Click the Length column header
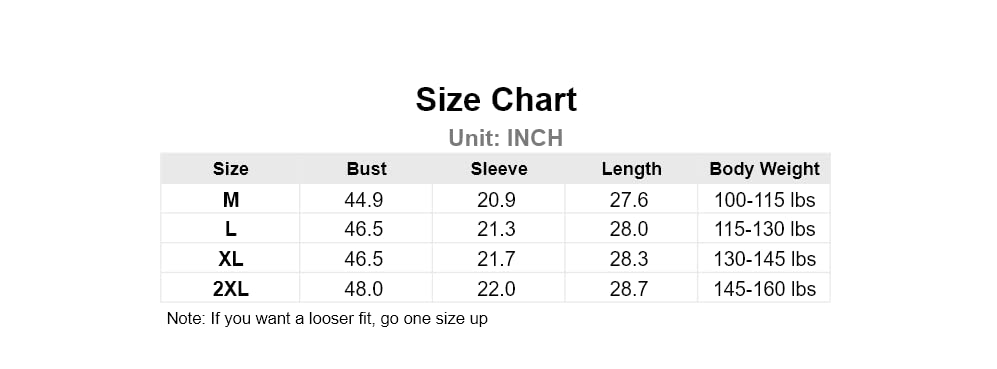Screen dimensions: 997x369 [631, 169]
